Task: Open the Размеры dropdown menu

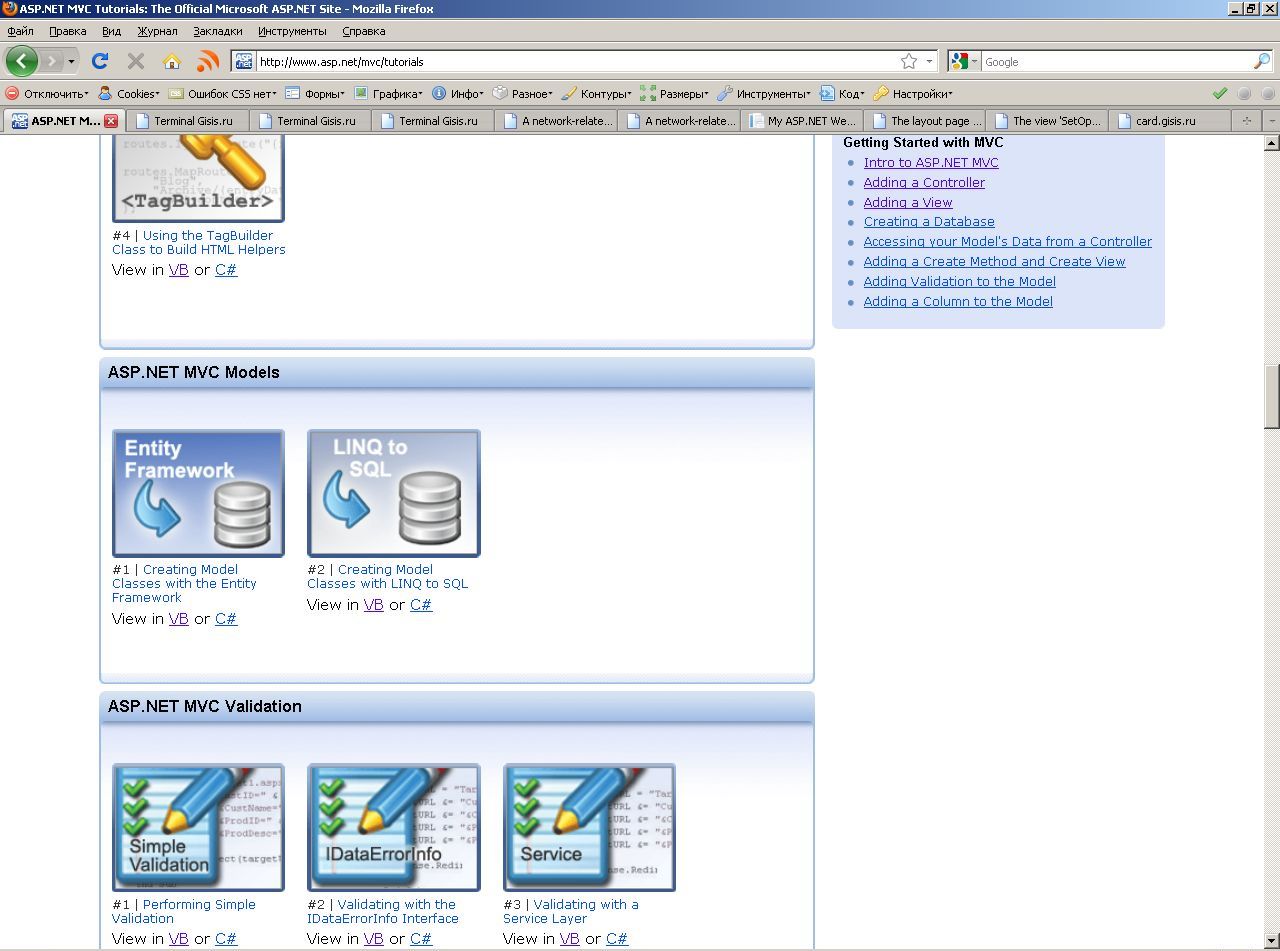Action: click(x=675, y=93)
